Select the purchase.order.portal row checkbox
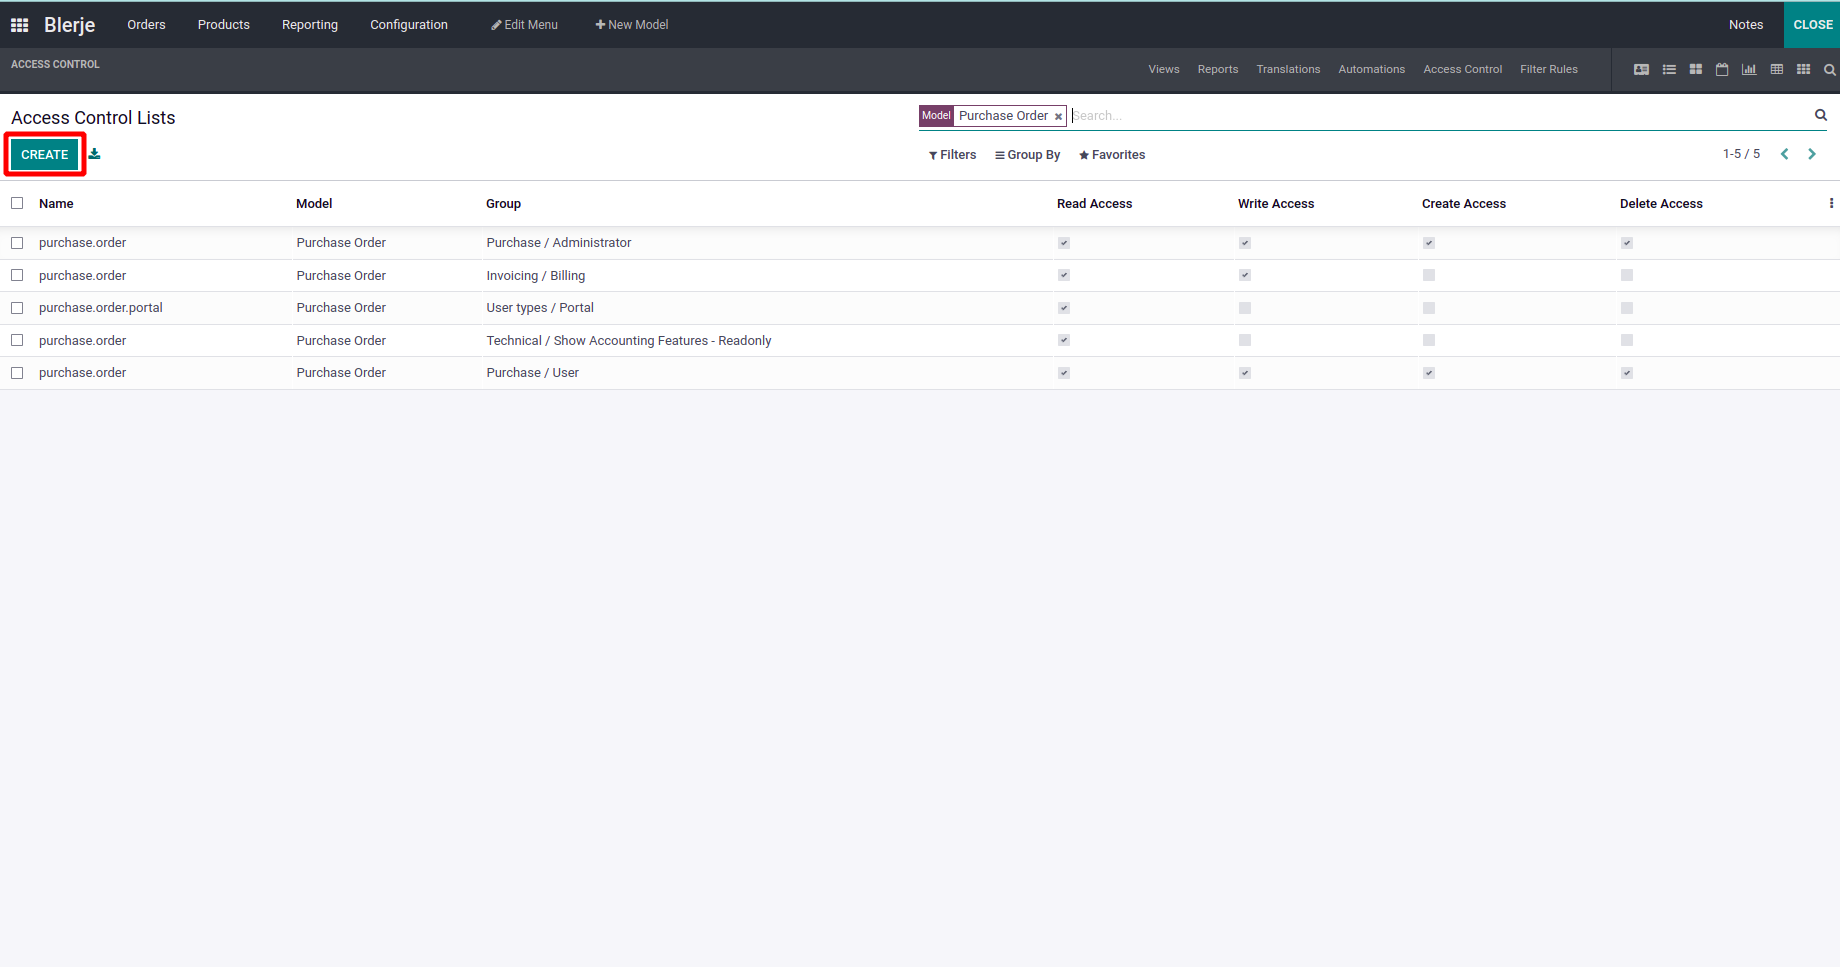 pos(17,308)
